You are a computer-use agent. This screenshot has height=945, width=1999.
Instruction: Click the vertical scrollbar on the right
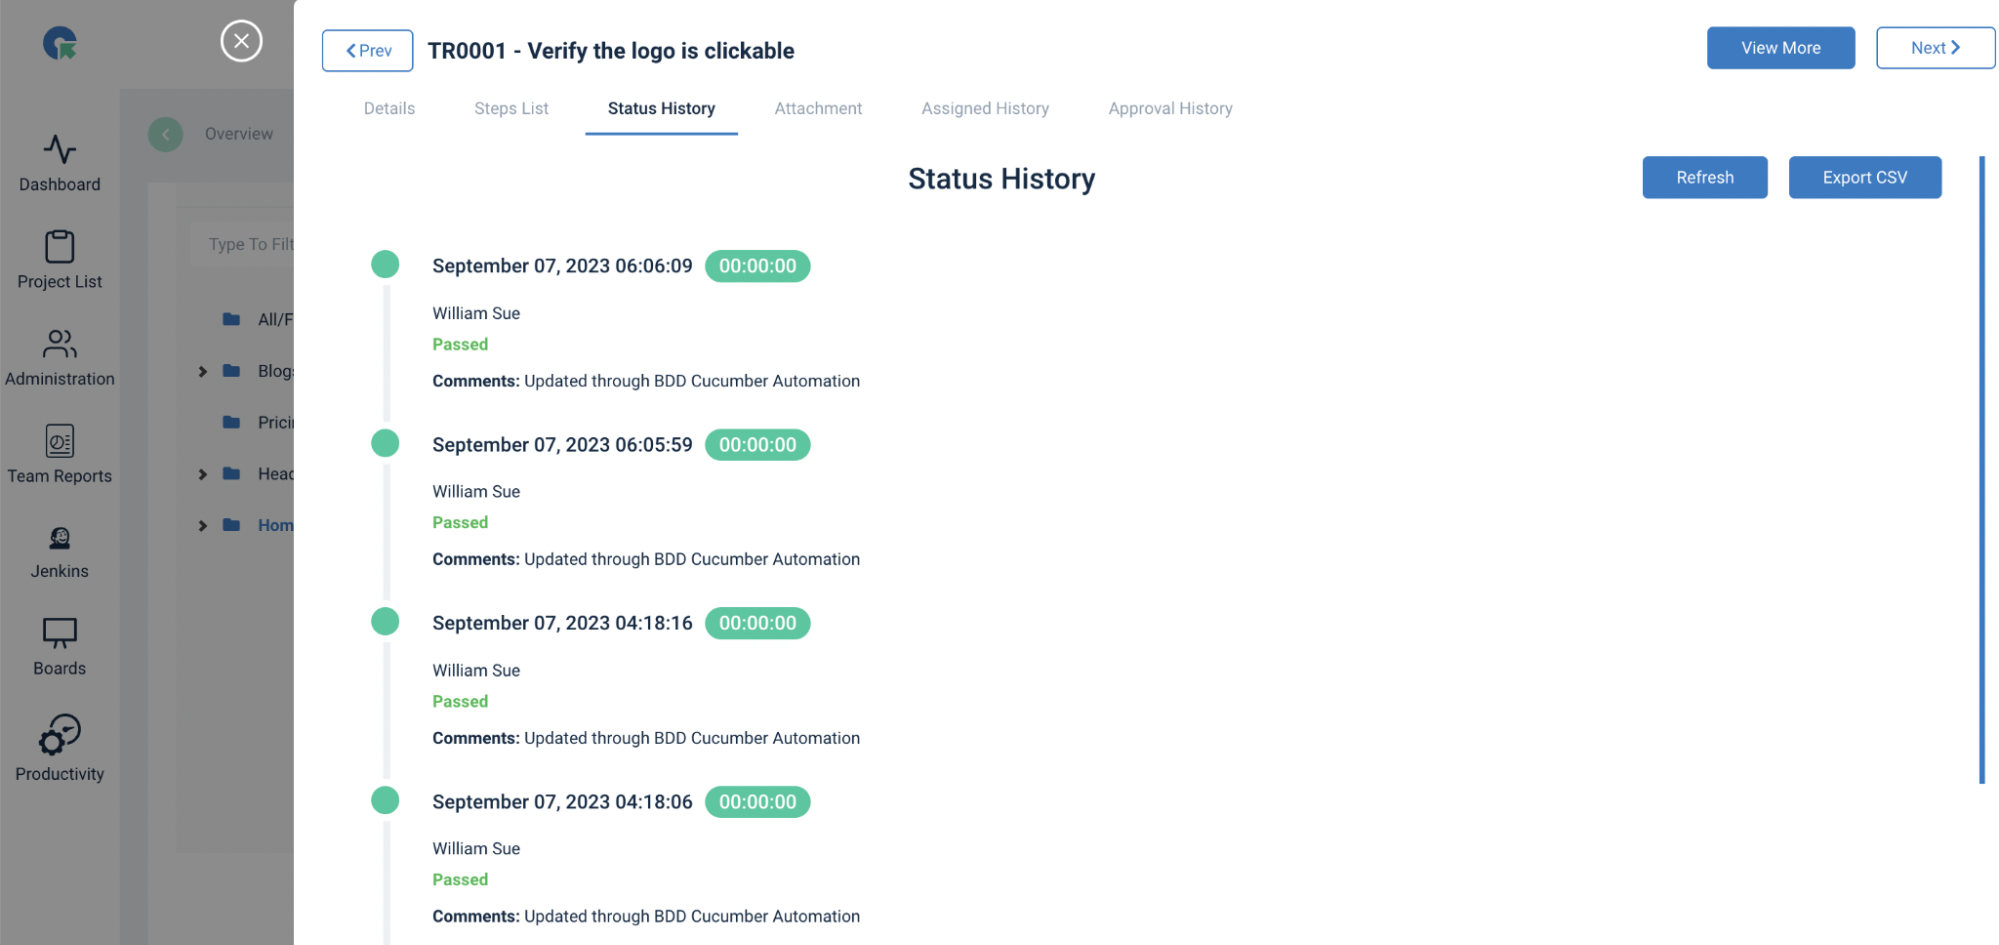[x=1981, y=470]
